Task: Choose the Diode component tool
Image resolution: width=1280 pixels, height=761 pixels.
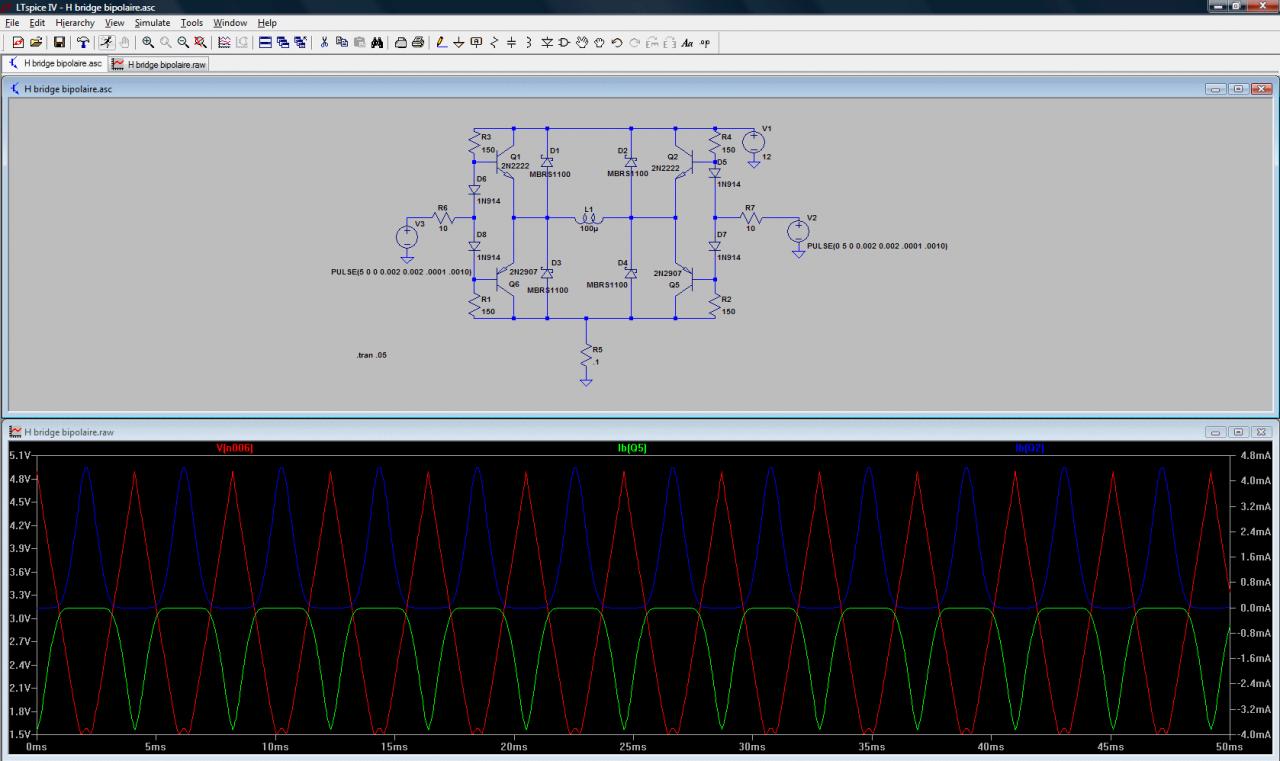Action: (x=546, y=42)
